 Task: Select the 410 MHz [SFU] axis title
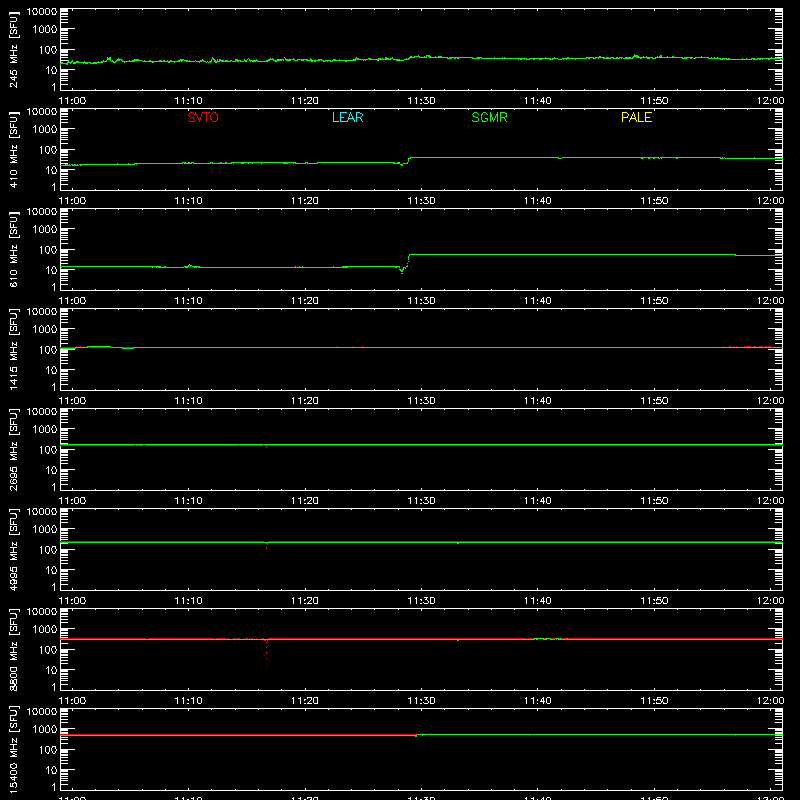[13, 149]
